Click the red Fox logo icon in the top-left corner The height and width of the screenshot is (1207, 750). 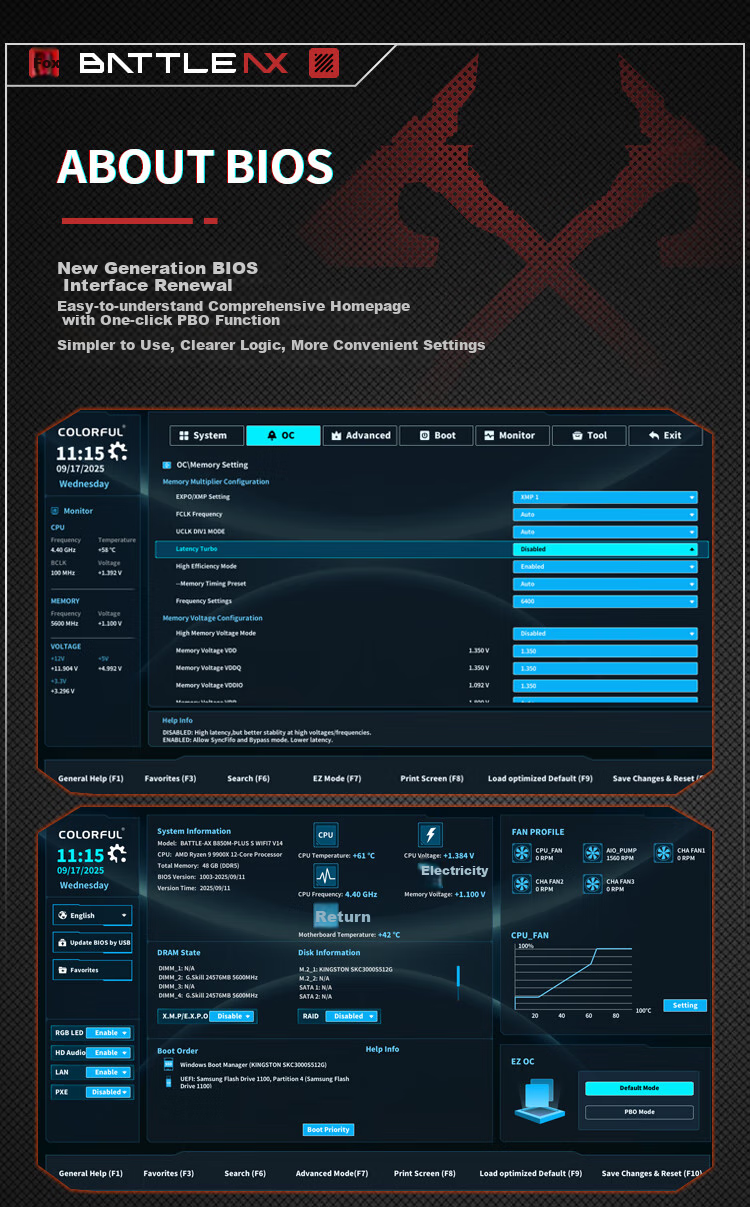point(46,63)
